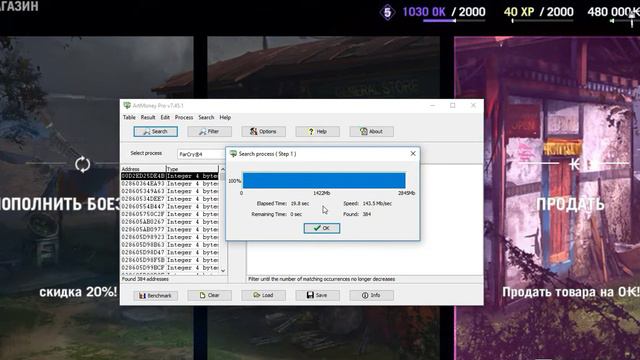Select address row 00D2ED25DE4B
Image resolution: width=640 pixels, height=360 pixels.
tap(170, 176)
